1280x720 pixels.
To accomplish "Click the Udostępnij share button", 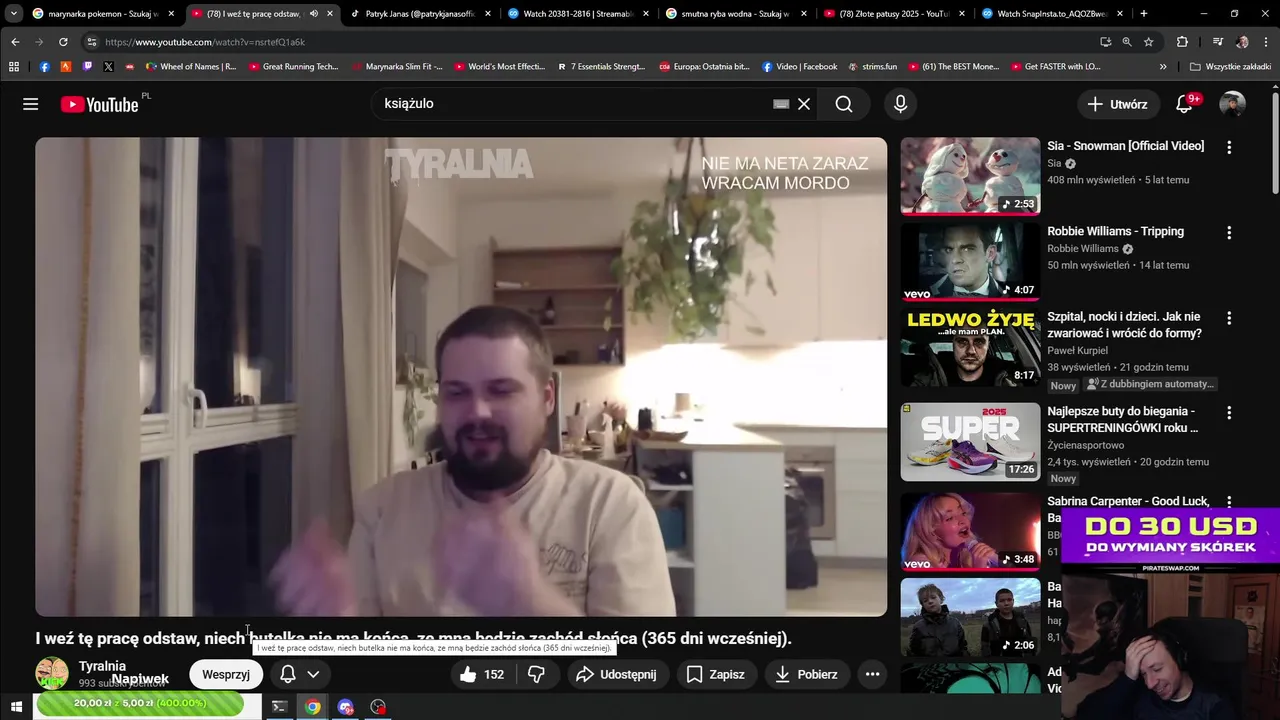I will click(616, 675).
